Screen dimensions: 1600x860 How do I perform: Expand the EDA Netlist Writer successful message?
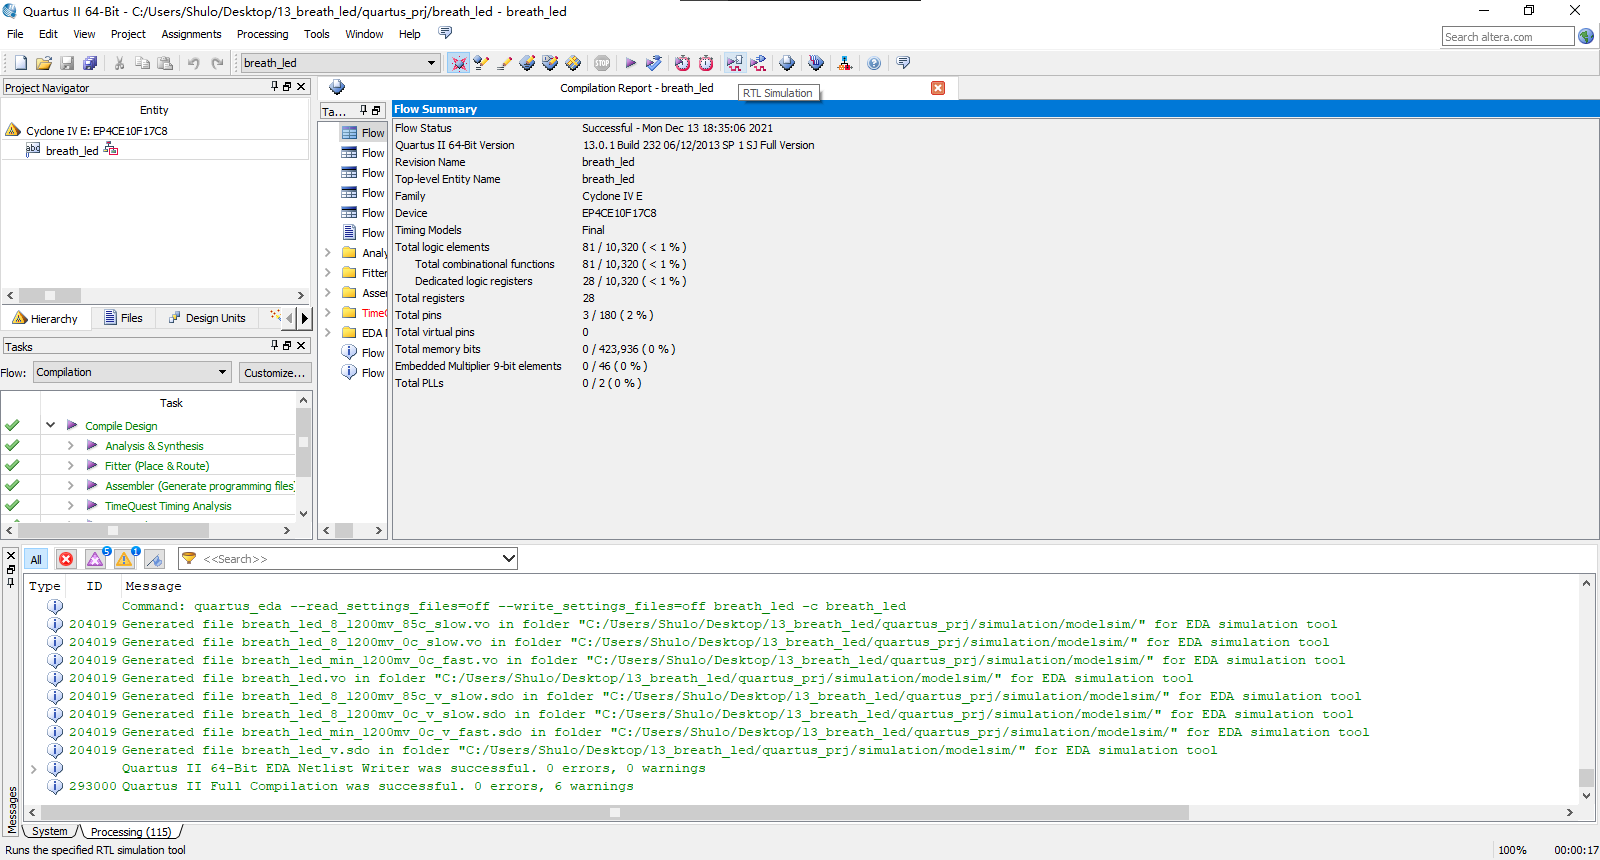coord(34,768)
